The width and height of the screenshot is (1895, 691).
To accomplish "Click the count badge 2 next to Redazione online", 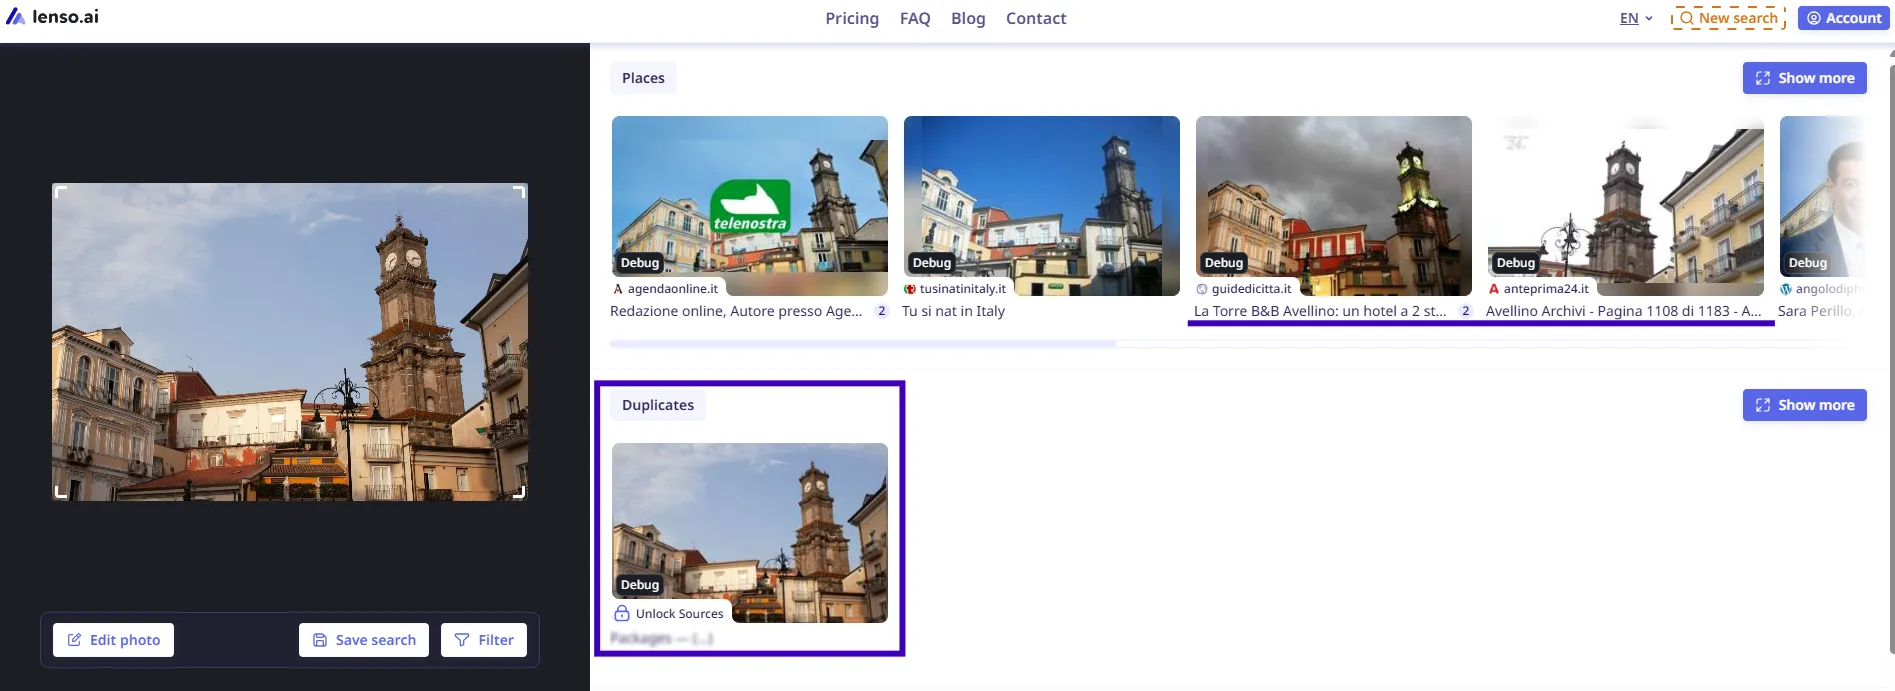I will (x=881, y=311).
